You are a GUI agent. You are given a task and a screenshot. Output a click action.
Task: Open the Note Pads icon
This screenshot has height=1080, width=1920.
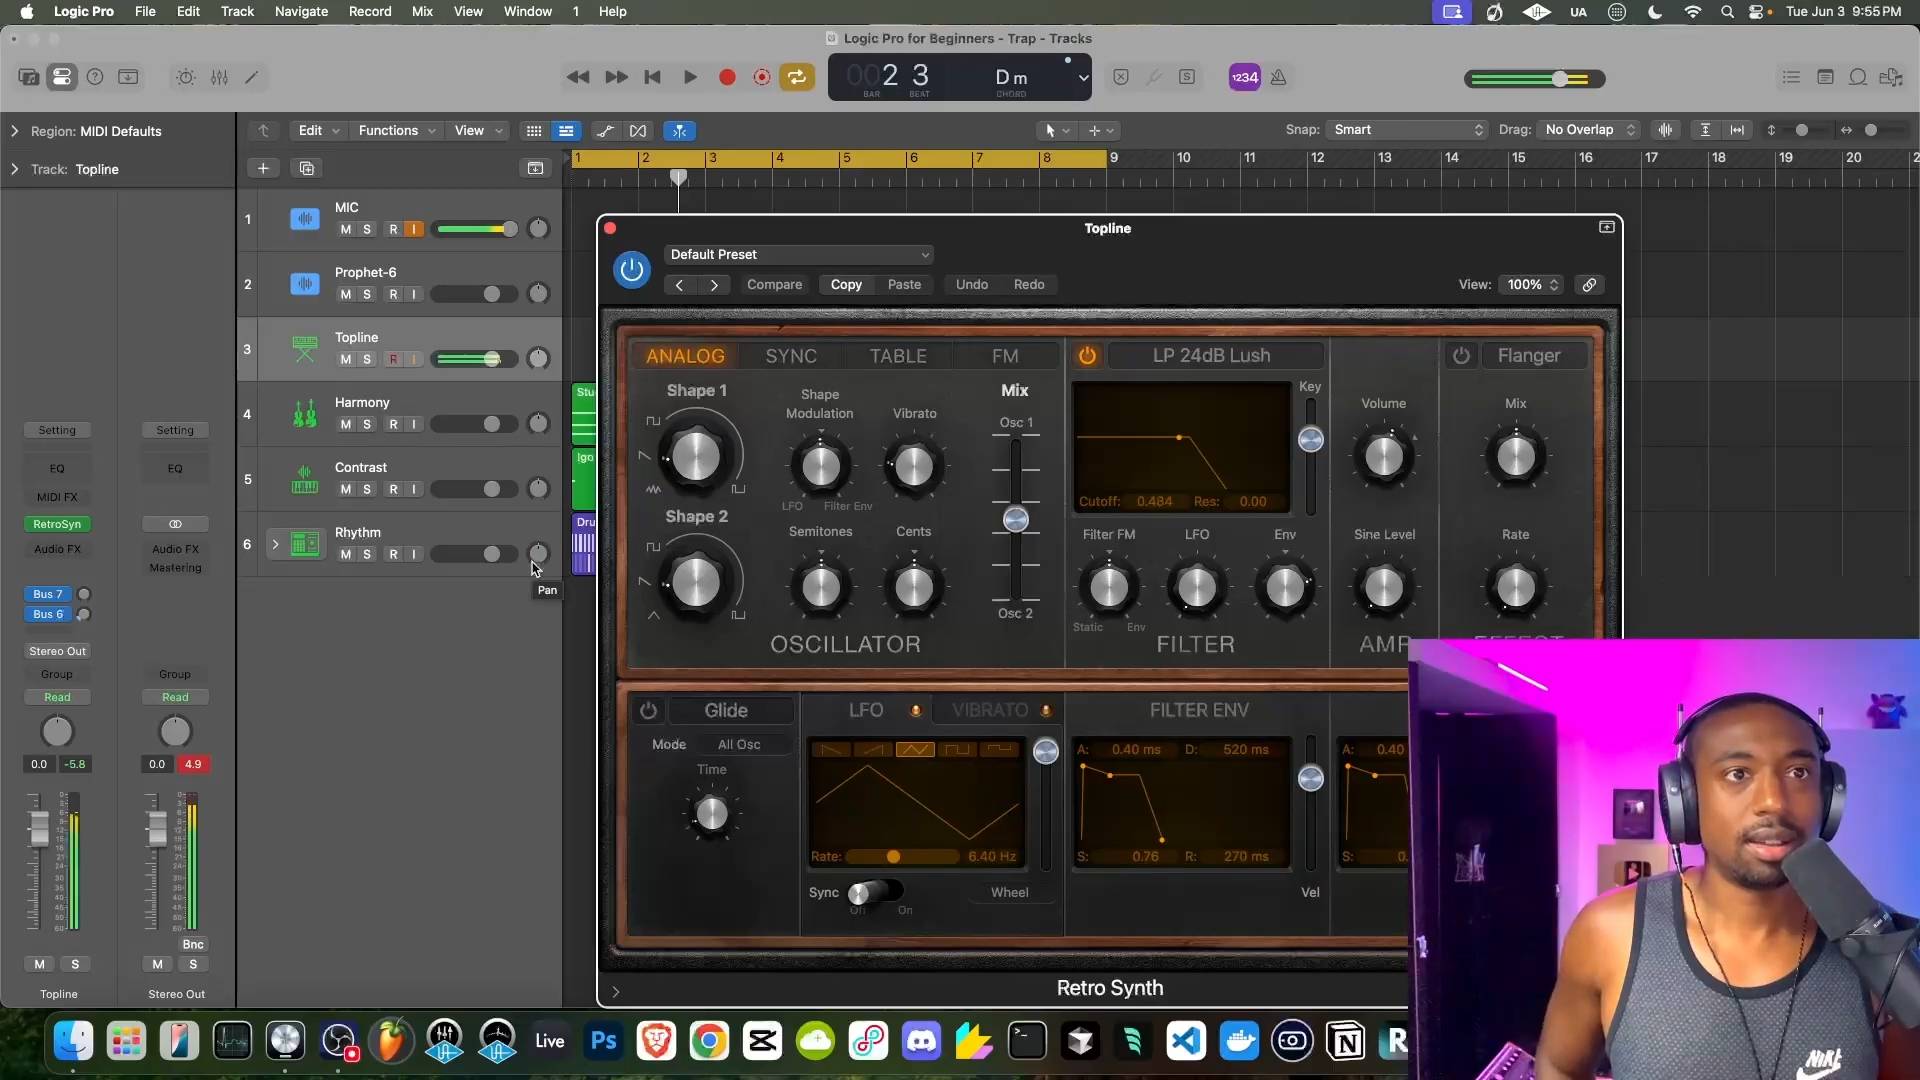(x=1825, y=77)
